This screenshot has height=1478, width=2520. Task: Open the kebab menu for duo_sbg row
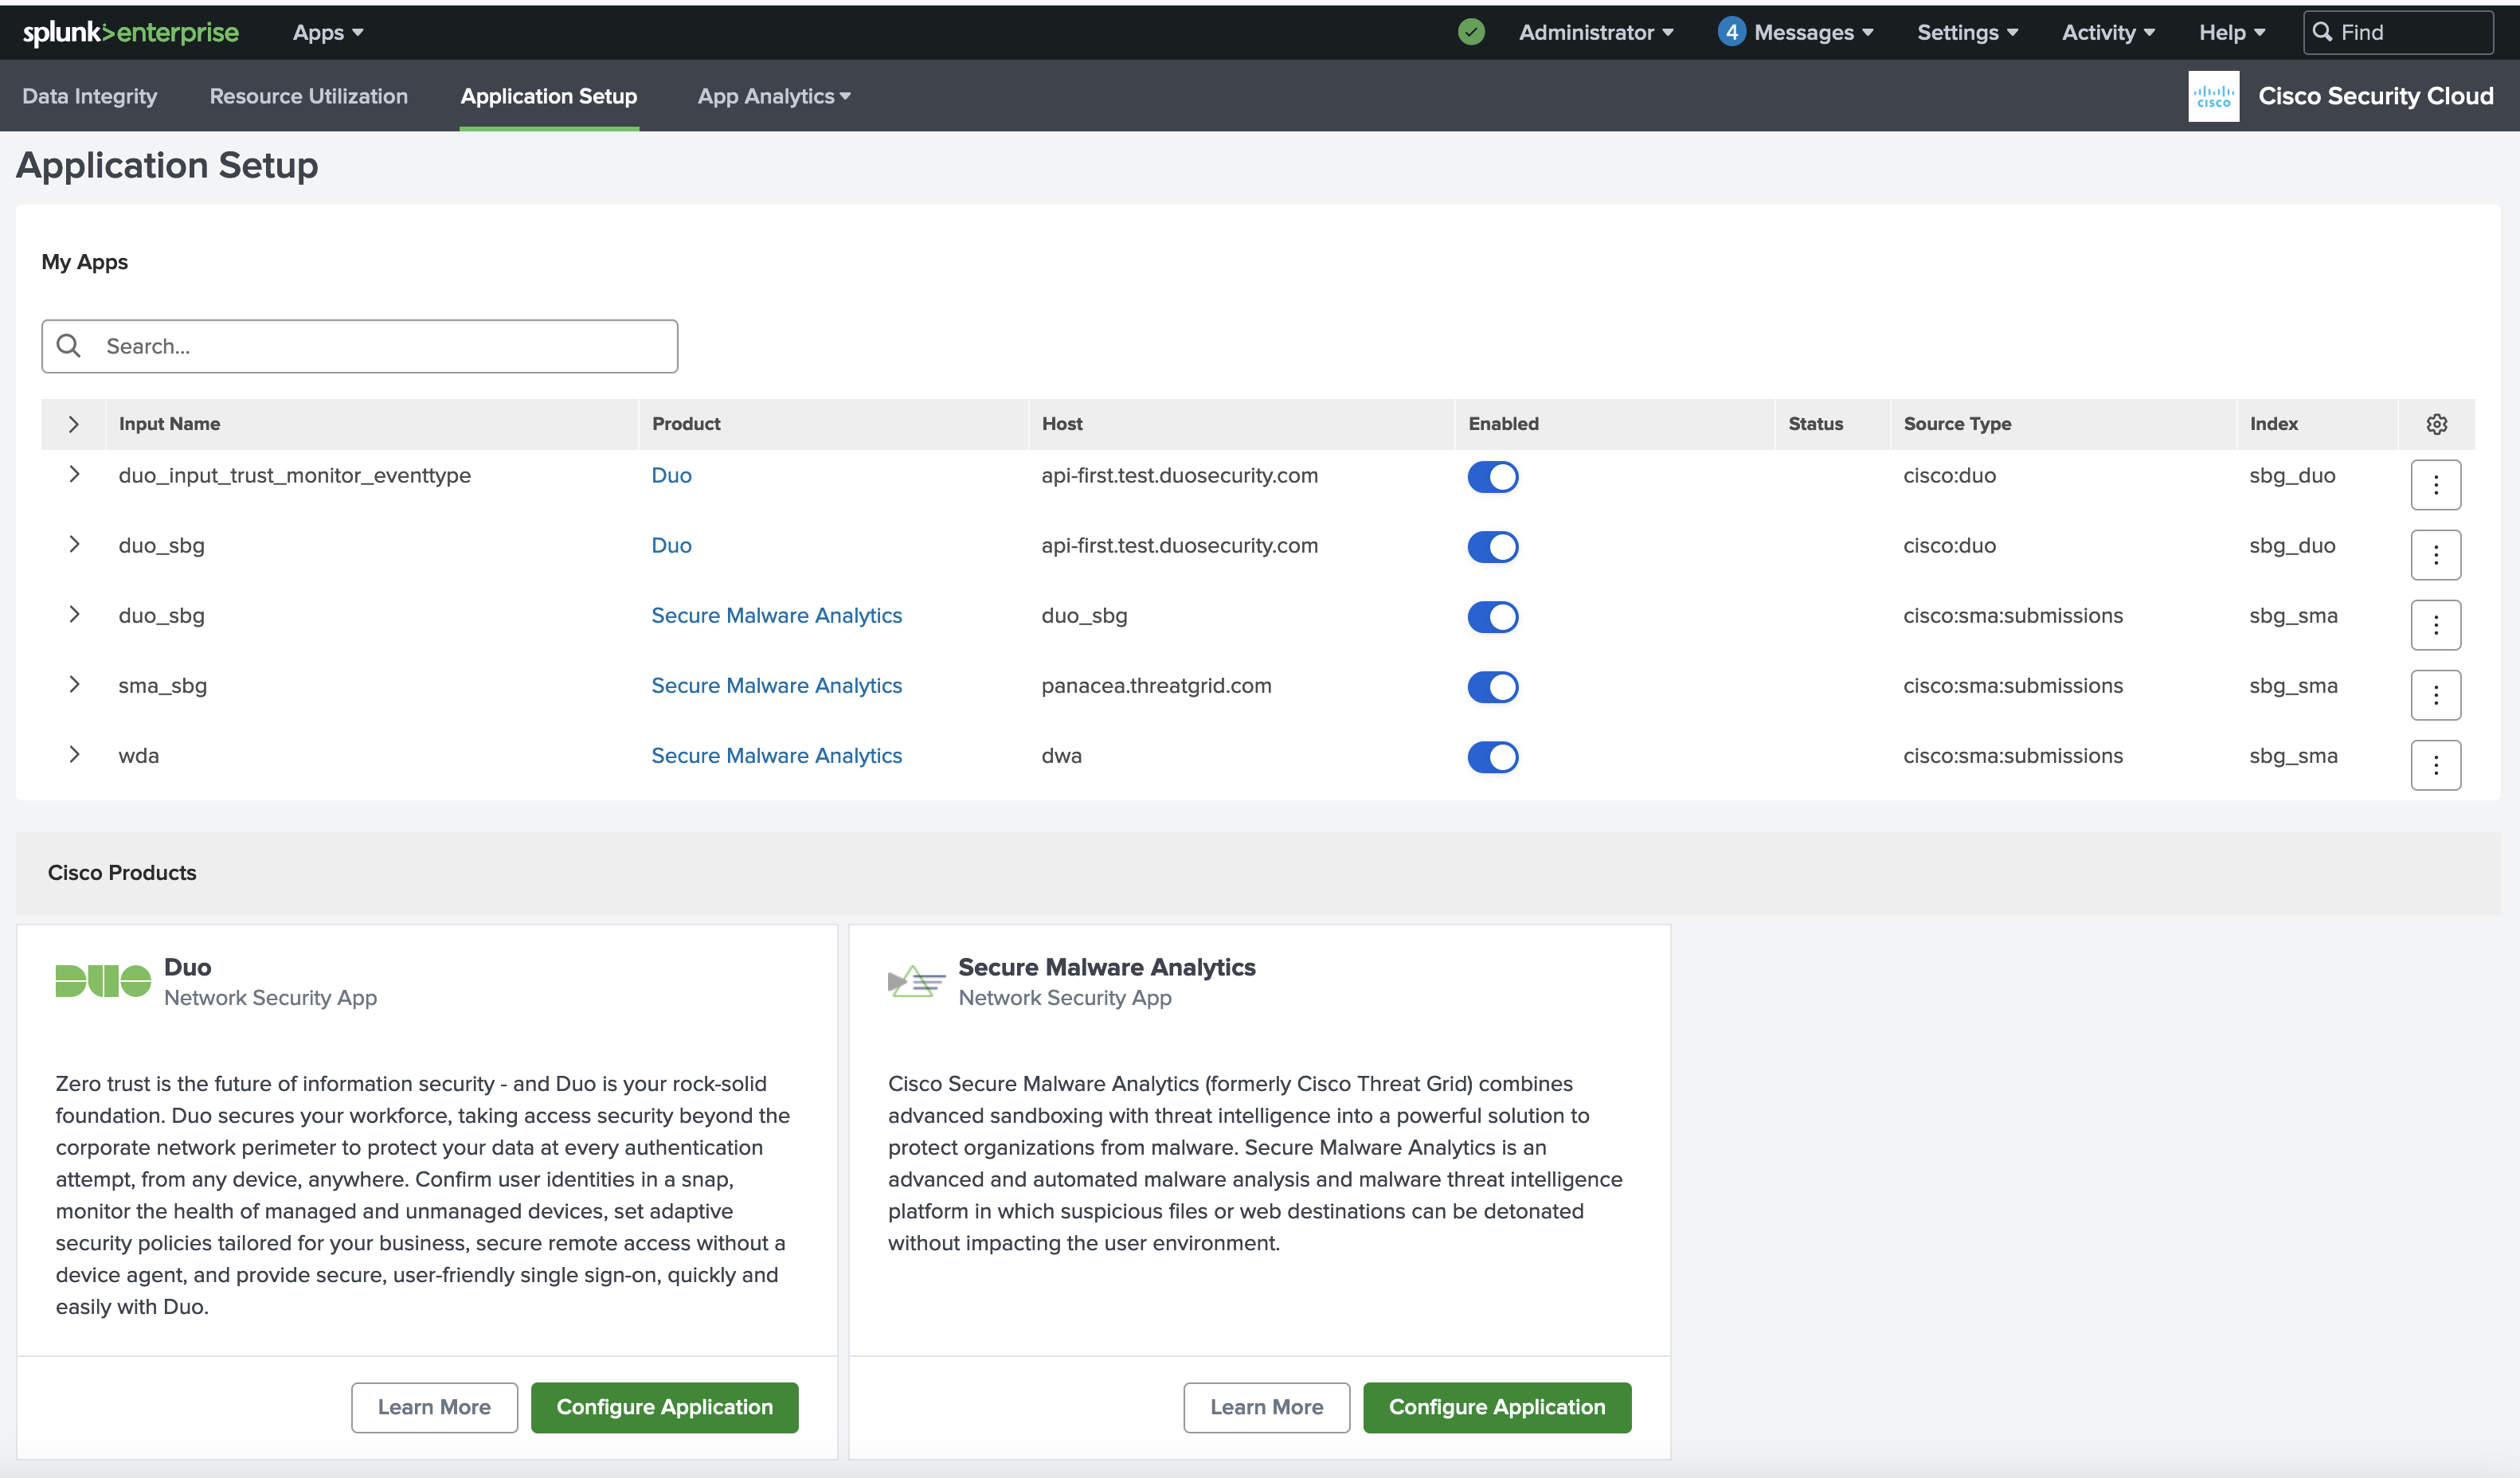pos(2436,554)
